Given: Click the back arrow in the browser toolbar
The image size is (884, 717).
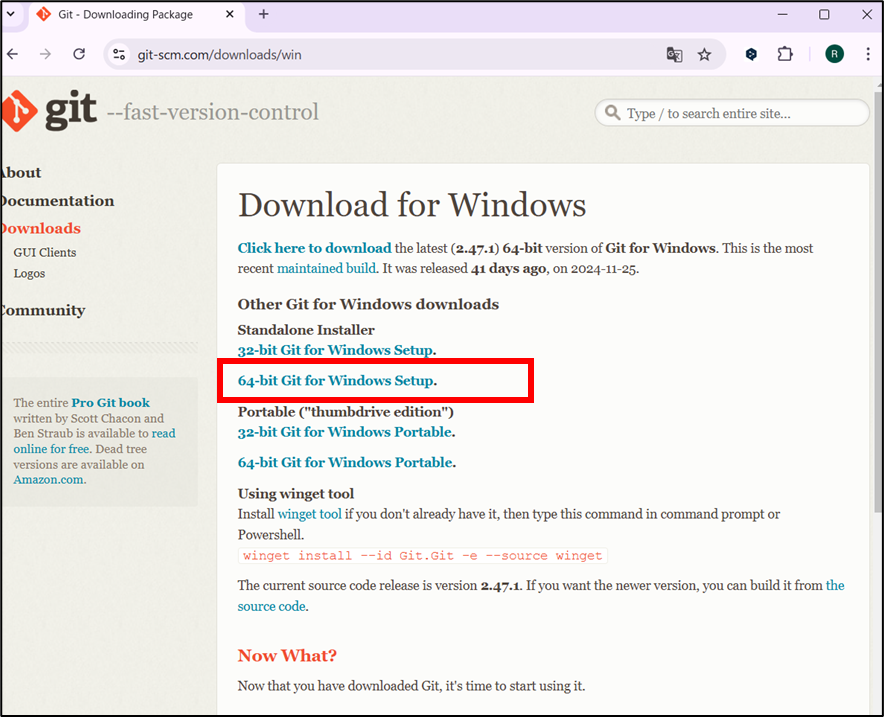Looking at the screenshot, I should [x=12, y=54].
